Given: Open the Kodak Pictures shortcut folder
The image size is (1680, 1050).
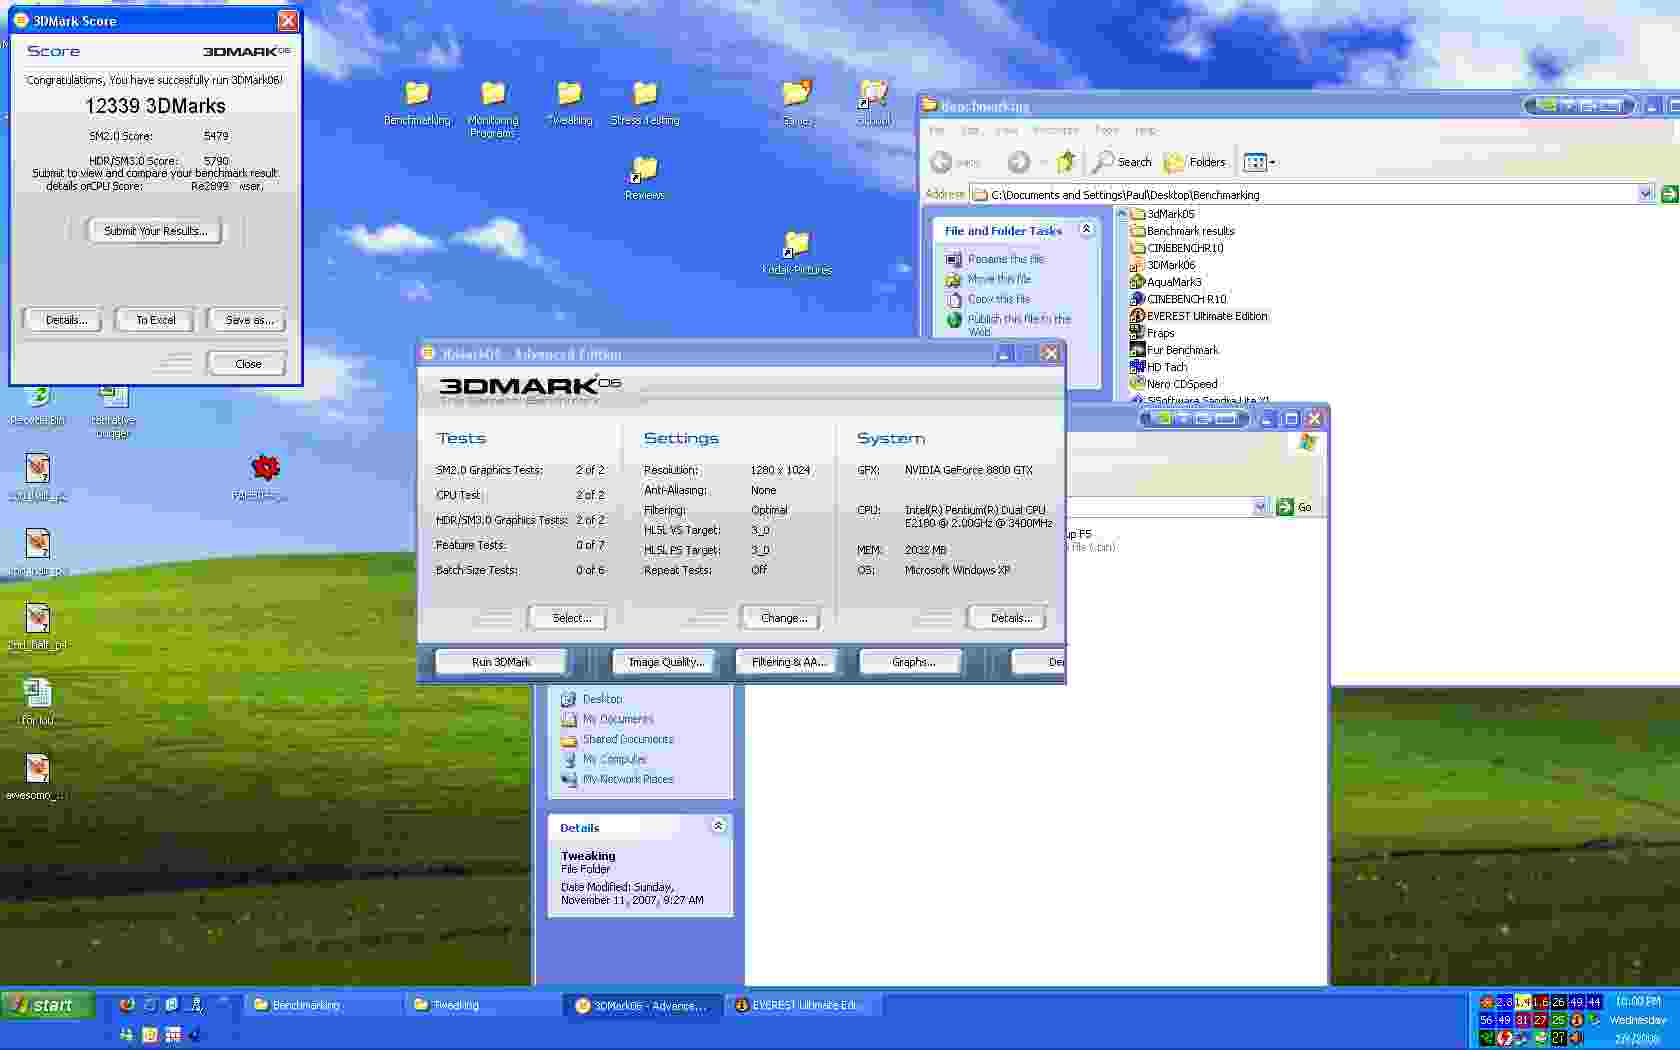Looking at the screenshot, I should pyautogui.click(x=797, y=252).
